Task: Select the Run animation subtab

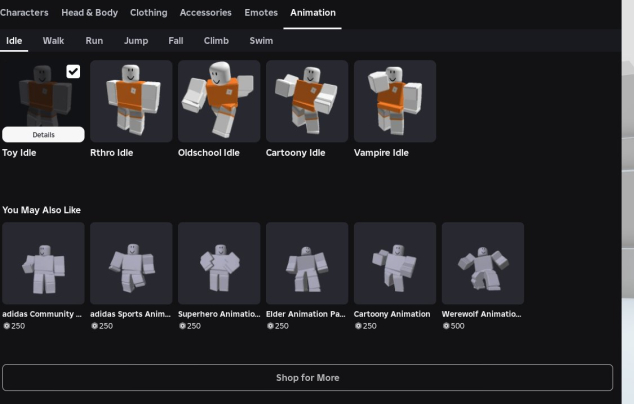Action: (94, 41)
